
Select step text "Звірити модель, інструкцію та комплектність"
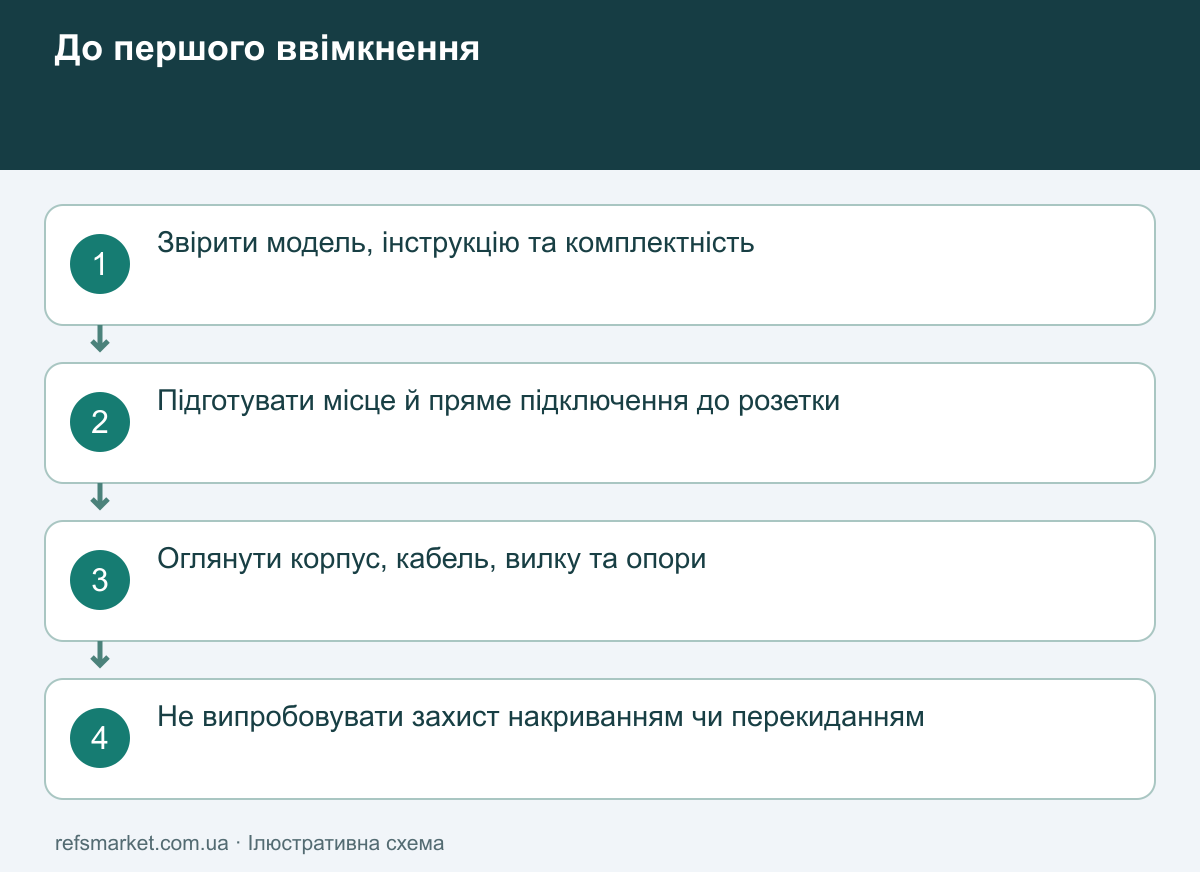click(456, 243)
